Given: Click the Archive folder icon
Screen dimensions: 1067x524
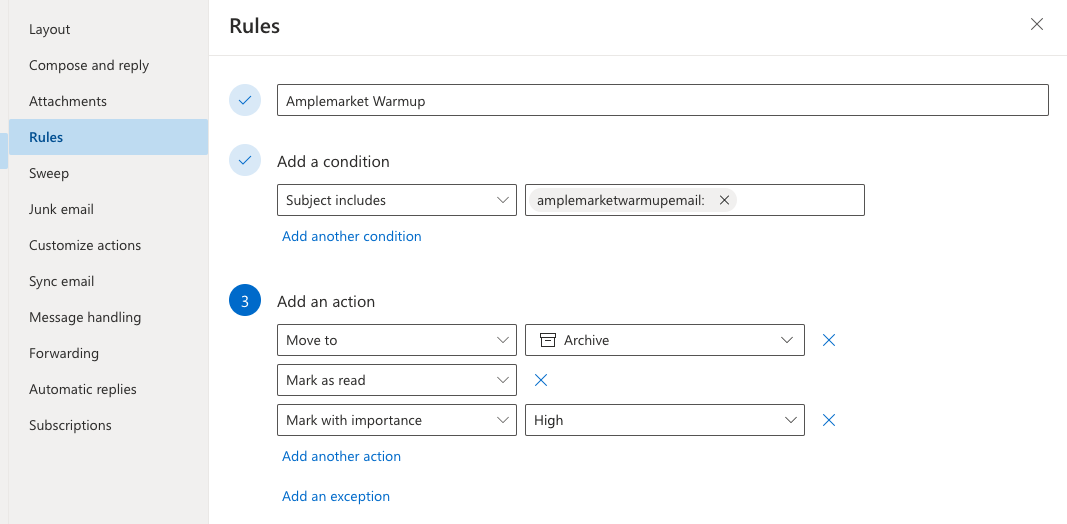Looking at the screenshot, I should (x=548, y=340).
